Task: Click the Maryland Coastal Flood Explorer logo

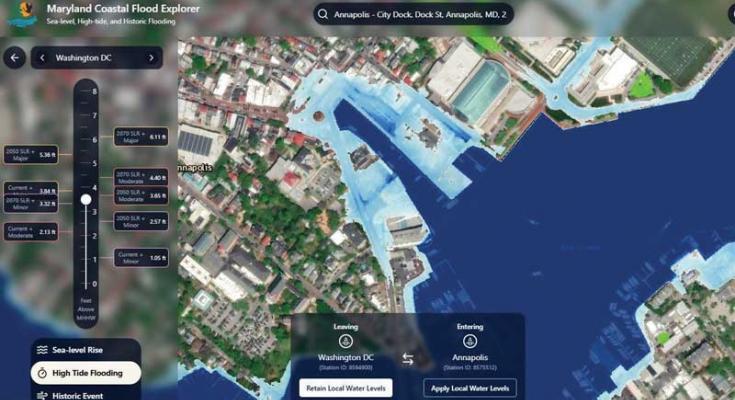Action: pyautogui.click(x=20, y=13)
